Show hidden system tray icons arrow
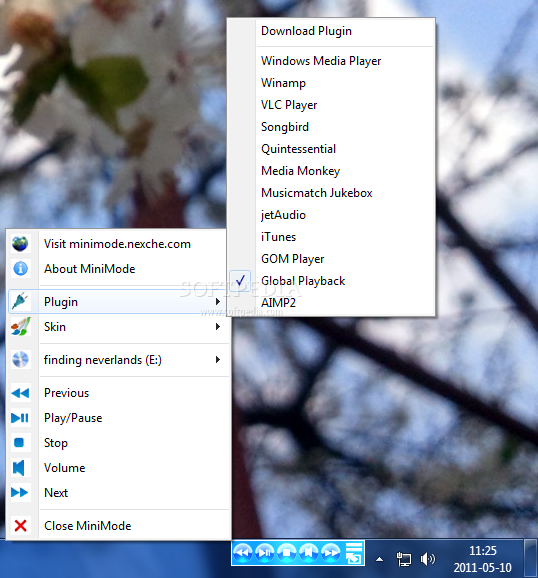Image resolution: width=538 pixels, height=578 pixels. (x=379, y=560)
